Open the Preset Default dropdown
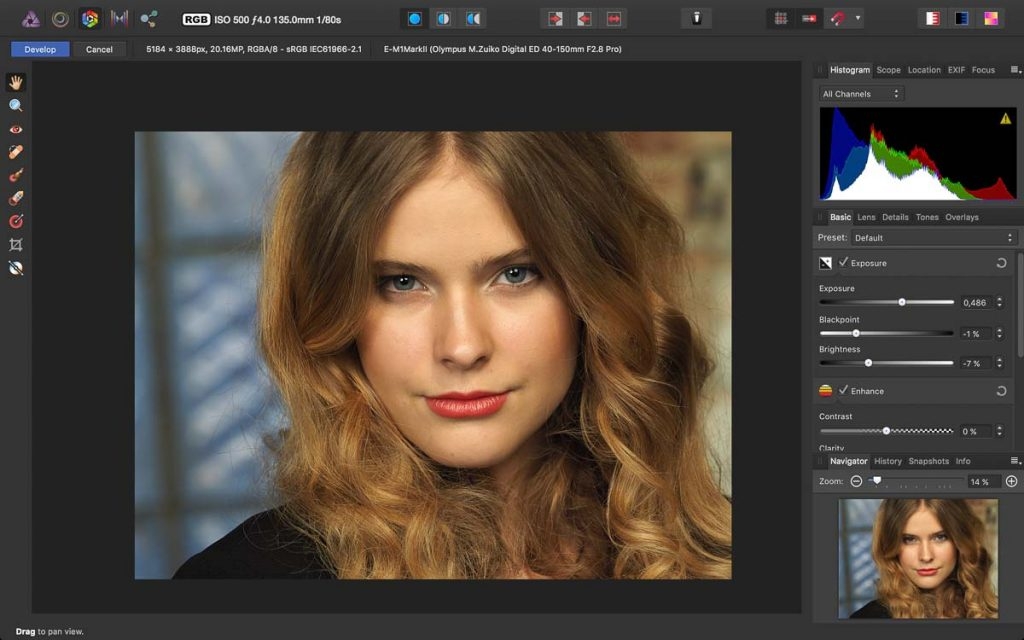Screen dimensions: 1024x640 click(933, 238)
